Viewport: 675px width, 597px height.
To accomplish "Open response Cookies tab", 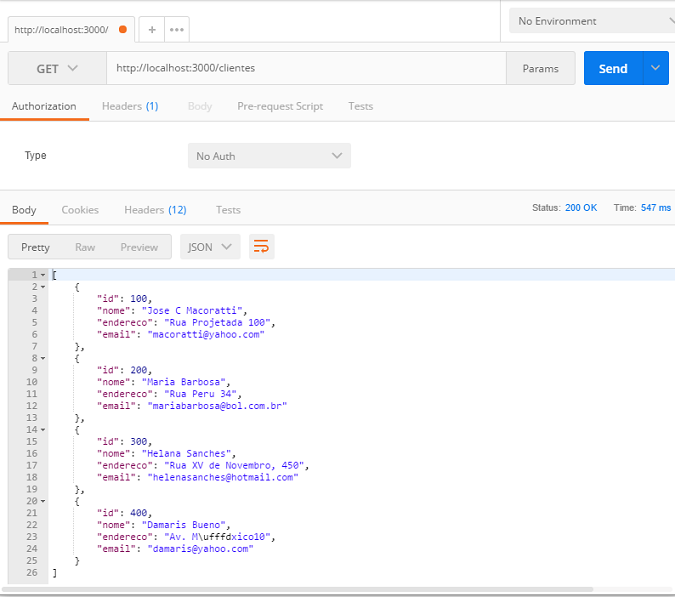I will point(80,210).
